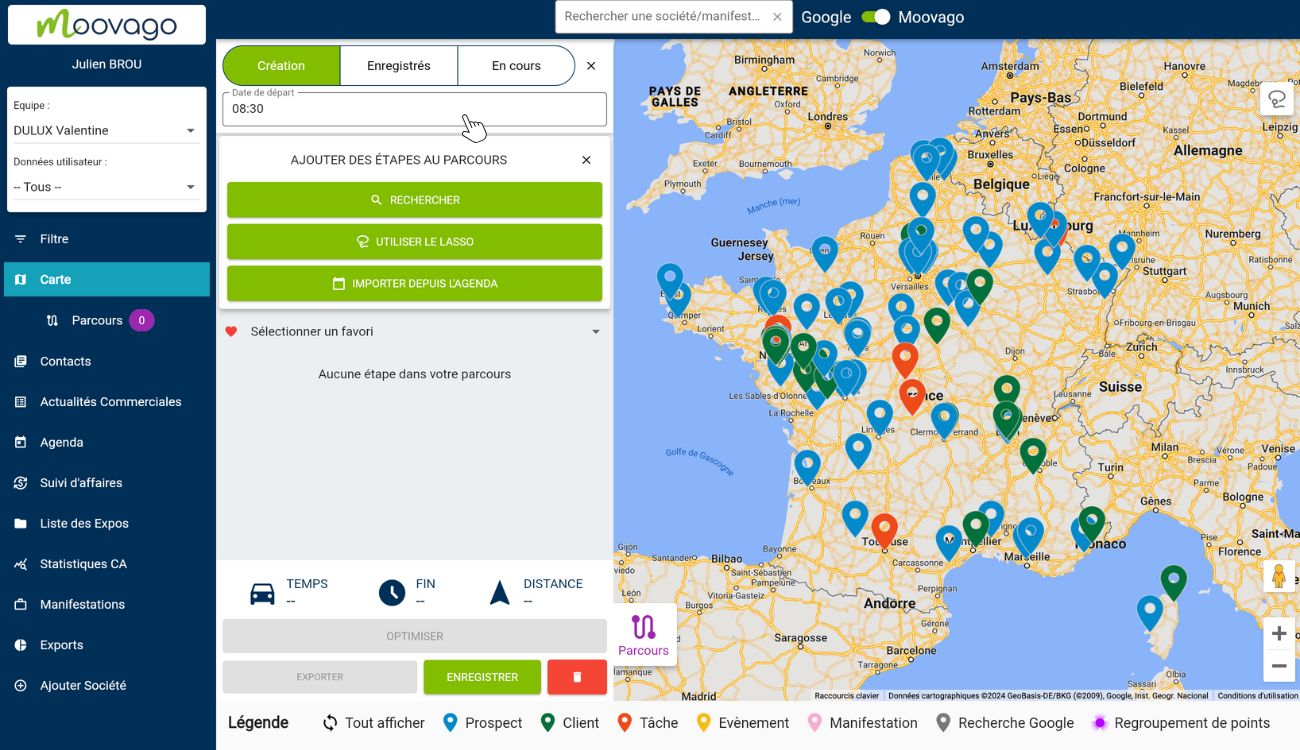Click the Manifestations briefcase icon

click(20, 605)
